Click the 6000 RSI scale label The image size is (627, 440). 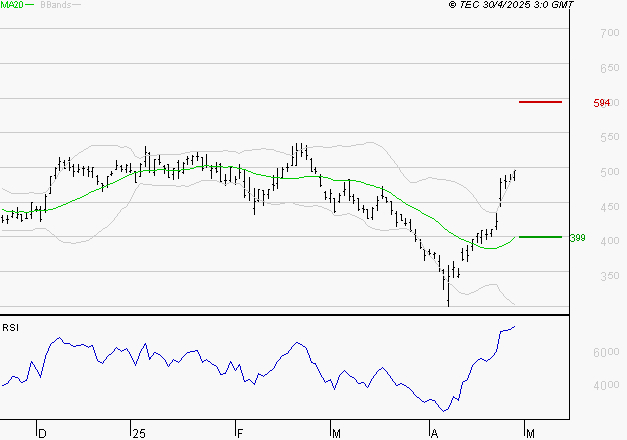608,353
